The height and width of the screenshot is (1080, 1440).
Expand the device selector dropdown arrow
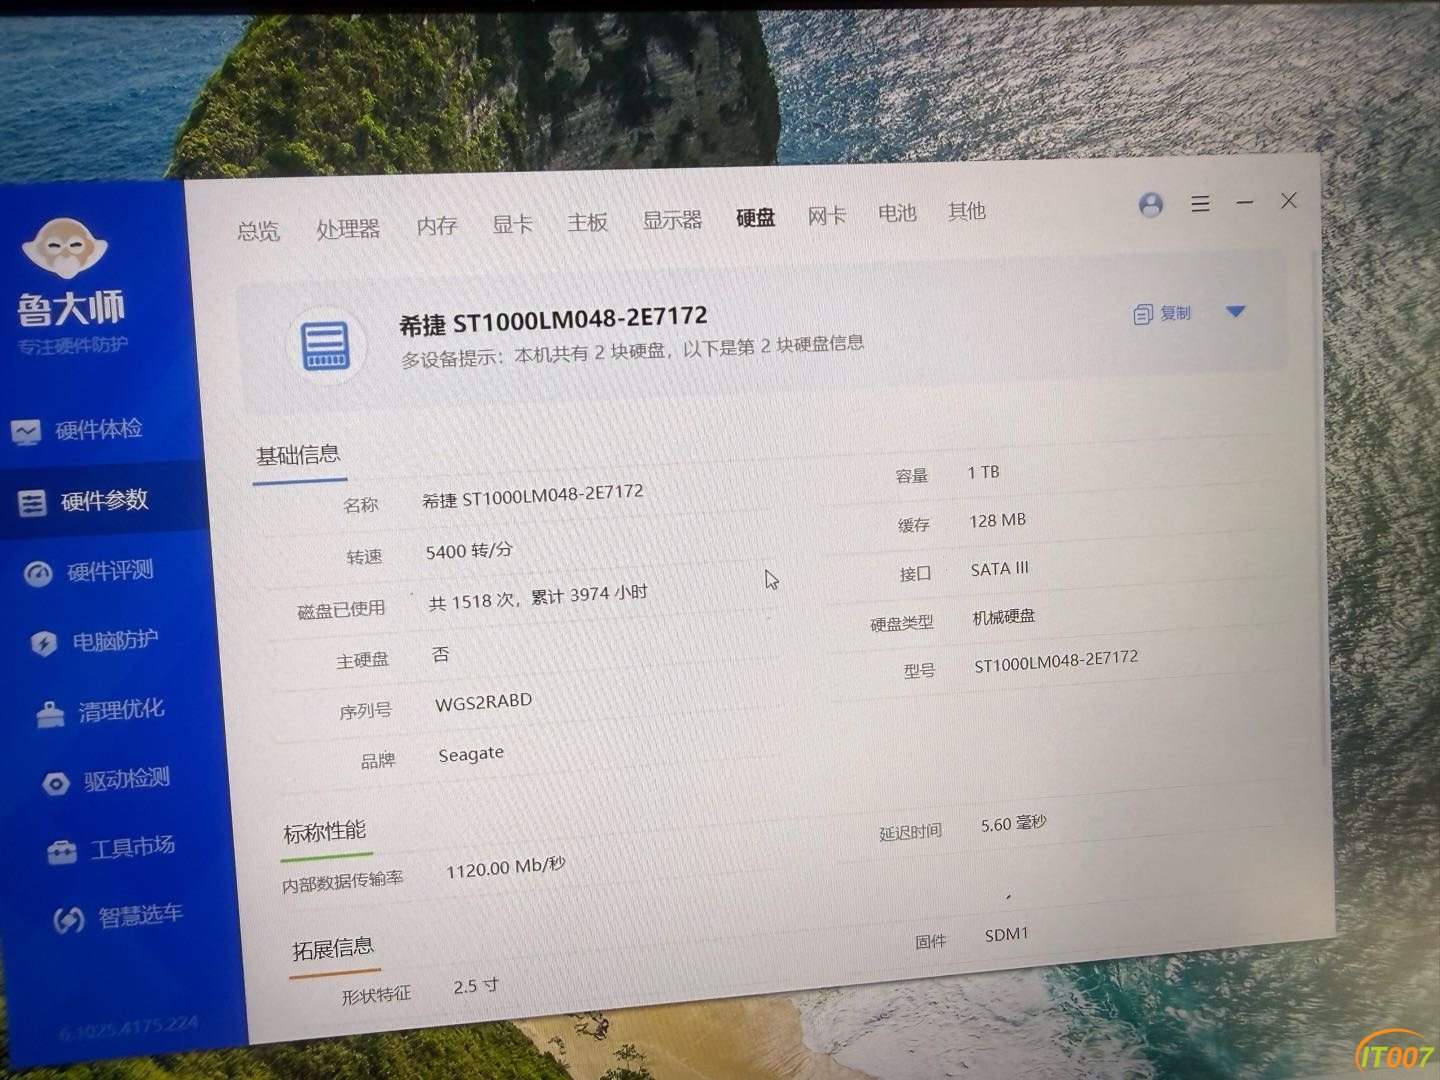pos(1235,312)
